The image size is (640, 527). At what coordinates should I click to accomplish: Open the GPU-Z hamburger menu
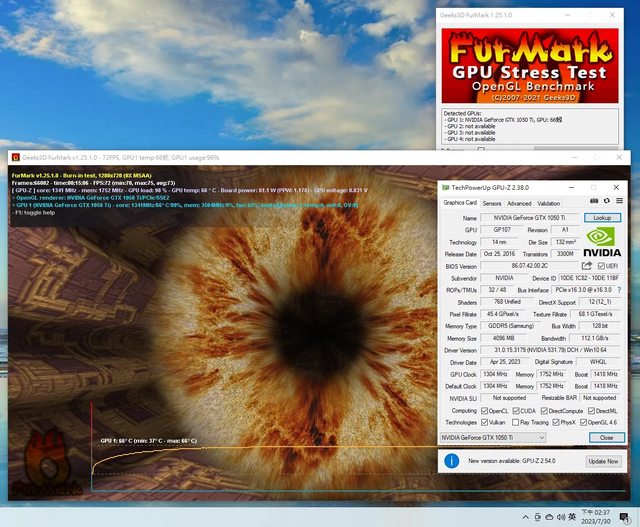coord(619,203)
